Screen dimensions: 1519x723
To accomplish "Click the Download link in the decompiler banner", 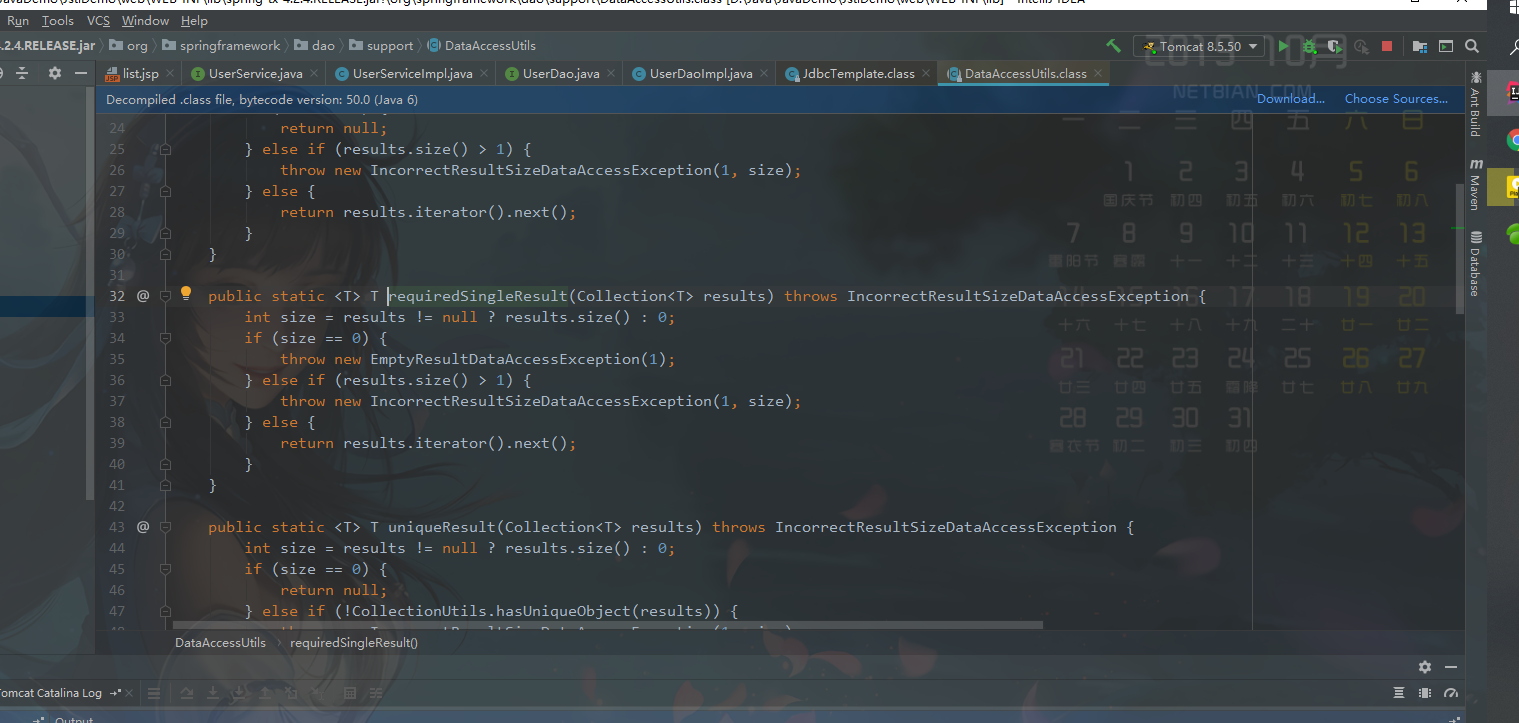I will coord(1290,98).
